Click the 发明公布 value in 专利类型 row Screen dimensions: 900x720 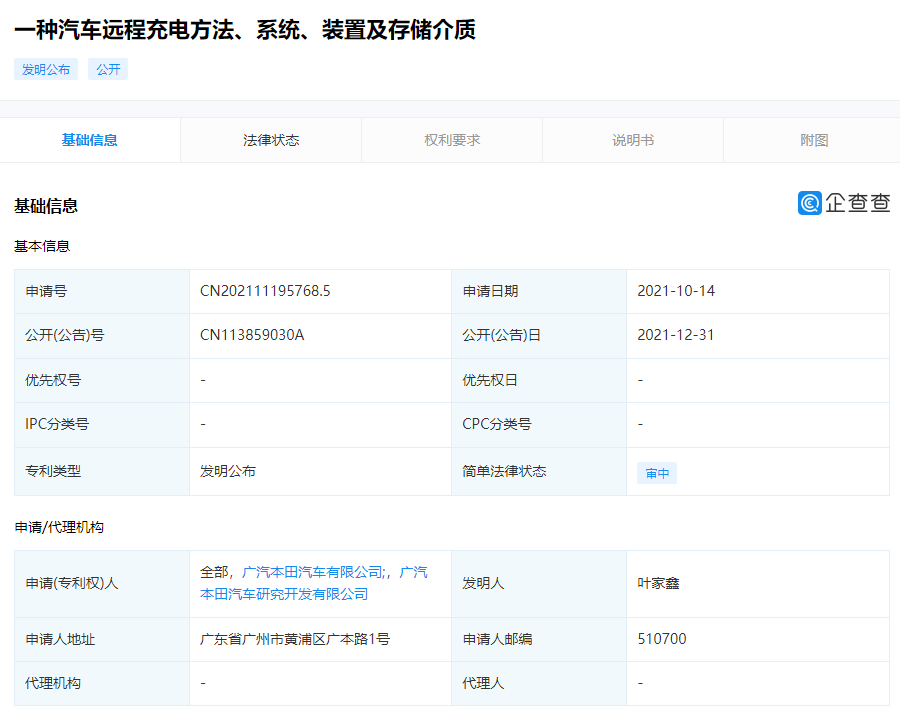pos(228,471)
